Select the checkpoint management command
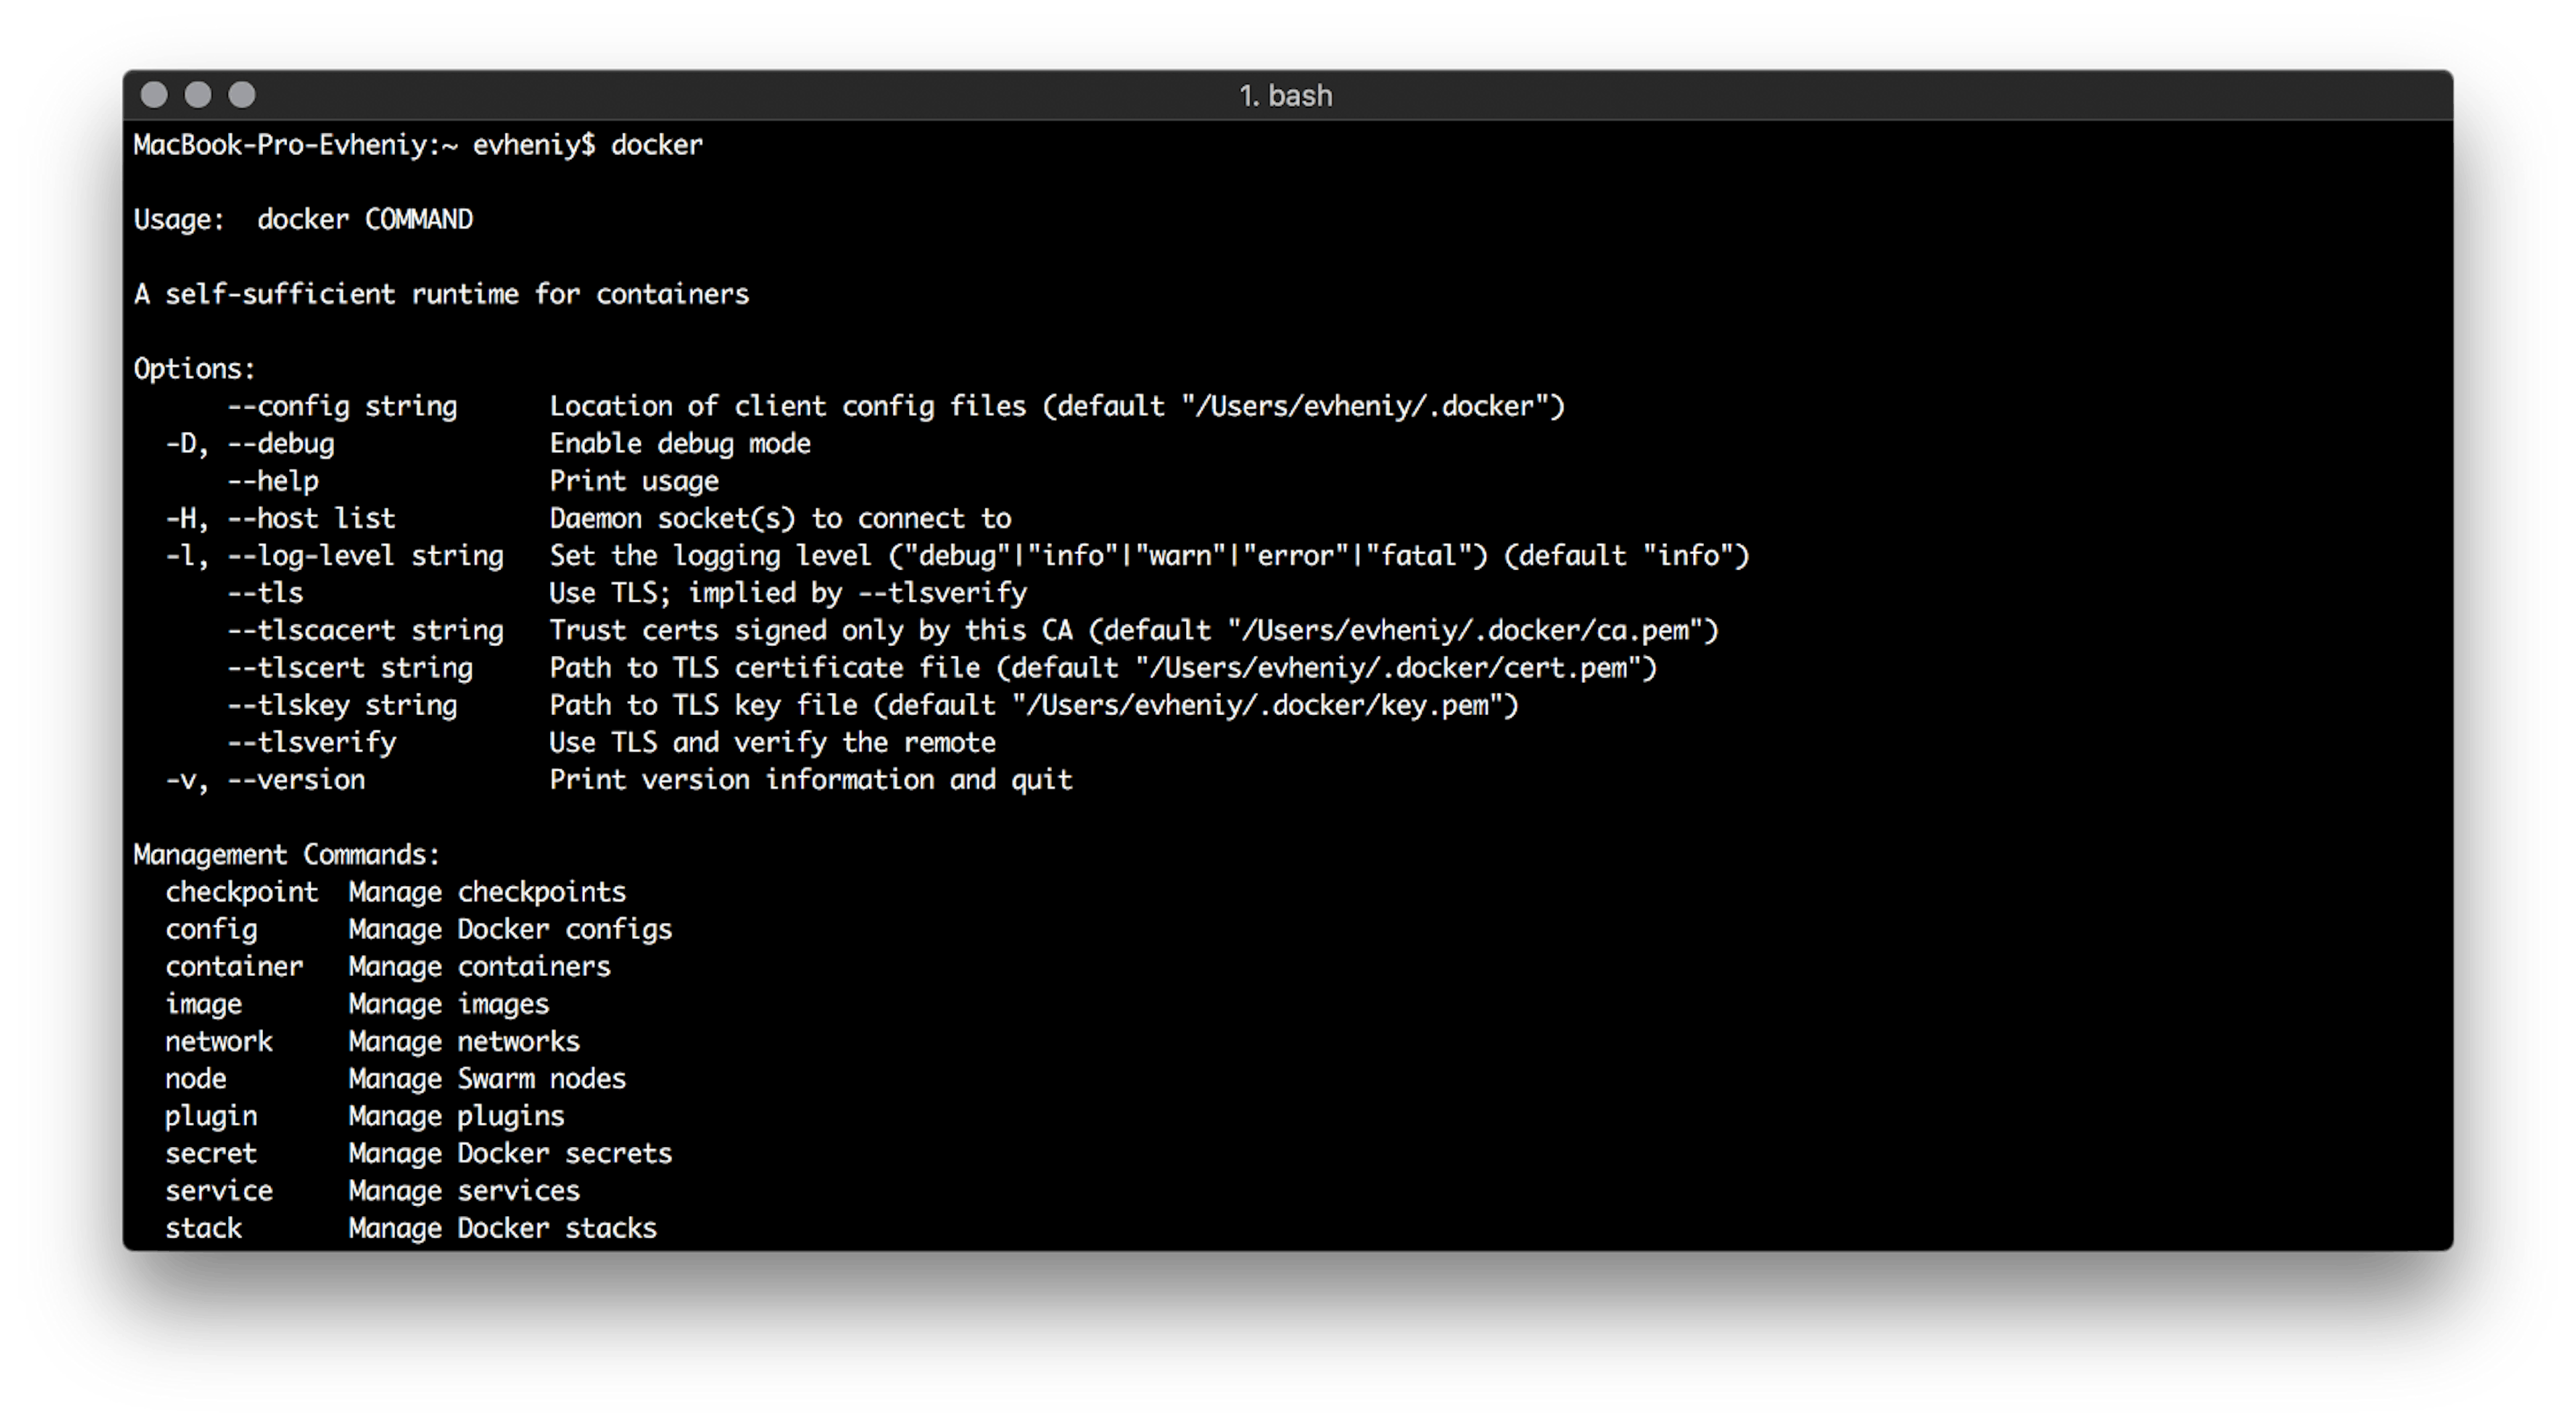 (242, 891)
